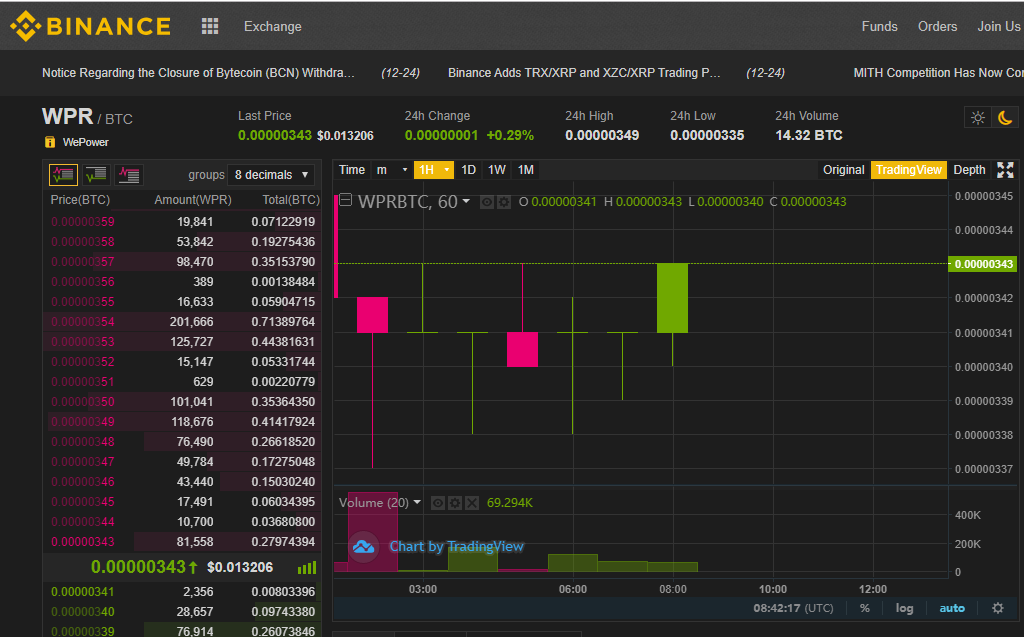Toggle WPRBTC series visibility eye icon
This screenshot has height=637, width=1024.
pyautogui.click(x=487, y=203)
